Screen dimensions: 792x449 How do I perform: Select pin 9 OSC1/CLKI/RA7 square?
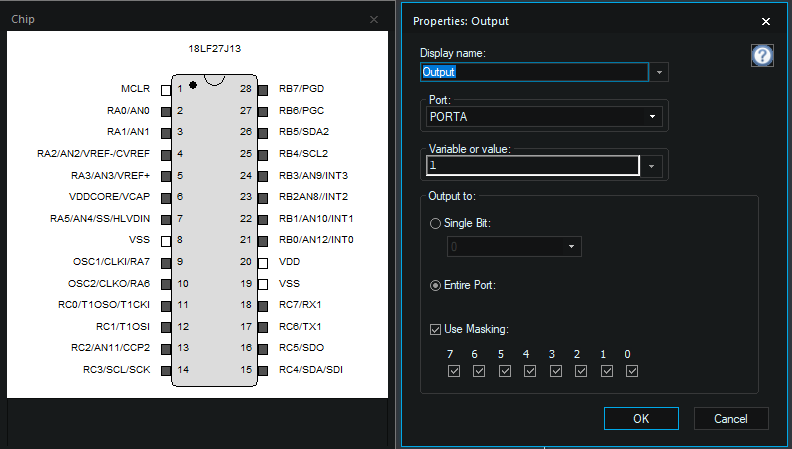[x=166, y=263]
